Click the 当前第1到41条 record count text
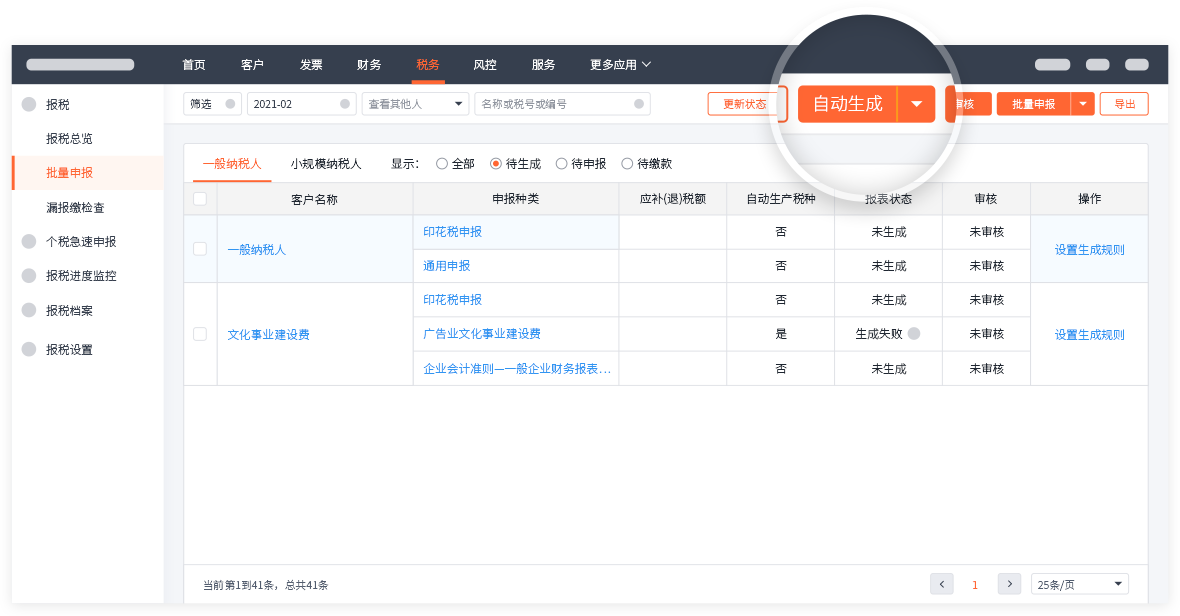 [x=265, y=584]
